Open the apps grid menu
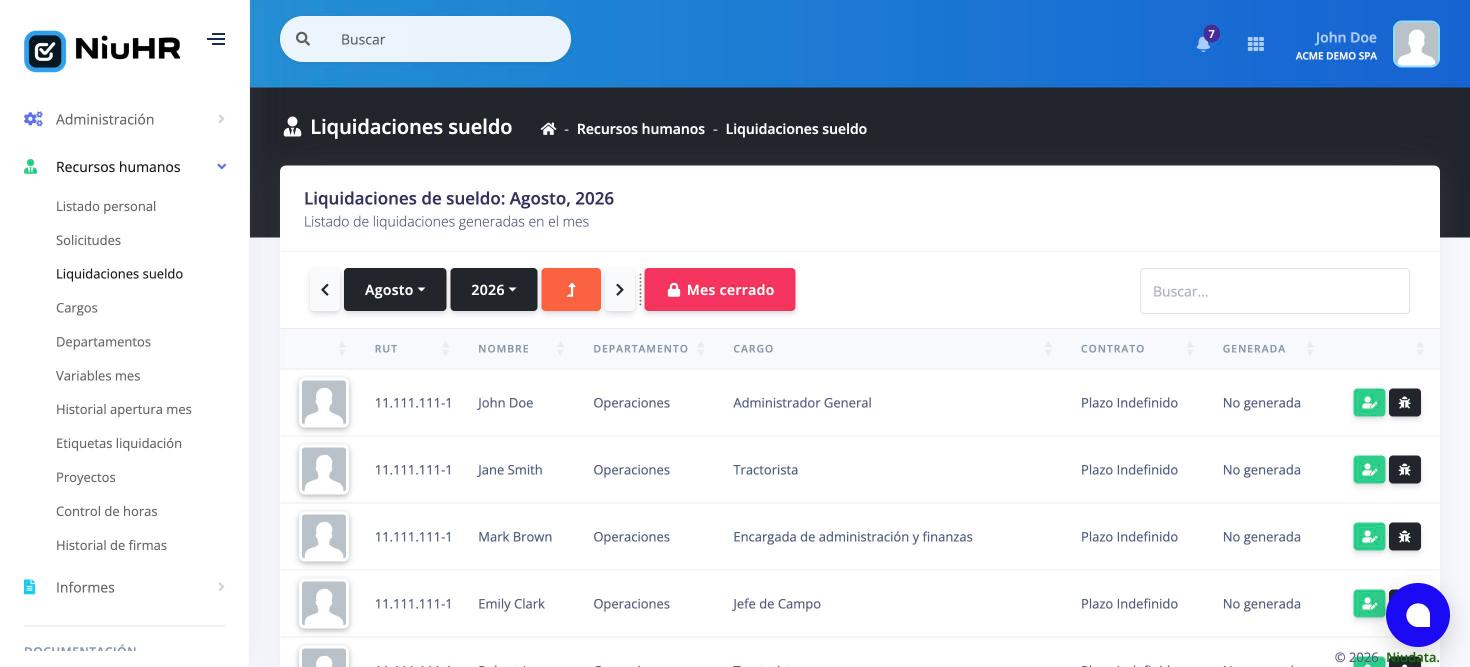 1256,44
